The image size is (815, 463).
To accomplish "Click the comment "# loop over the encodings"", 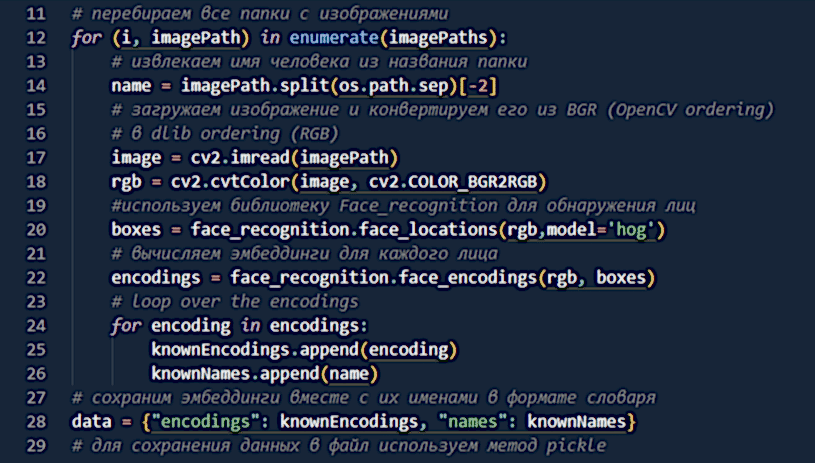I will (x=237, y=302).
